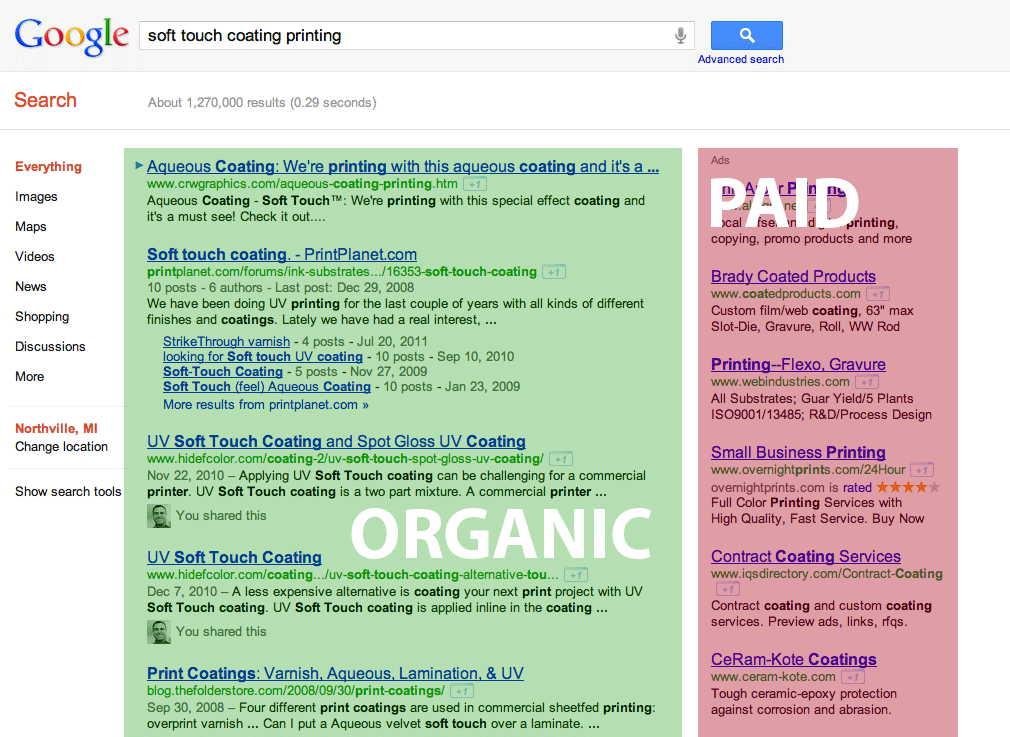
Task: Open Contract Coating Services ad
Action: 806,556
